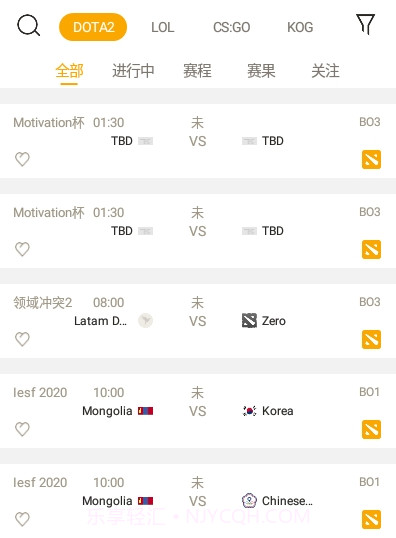Open the 赛程 schedule tab
The height and width of the screenshot is (538, 396).
[197, 71]
